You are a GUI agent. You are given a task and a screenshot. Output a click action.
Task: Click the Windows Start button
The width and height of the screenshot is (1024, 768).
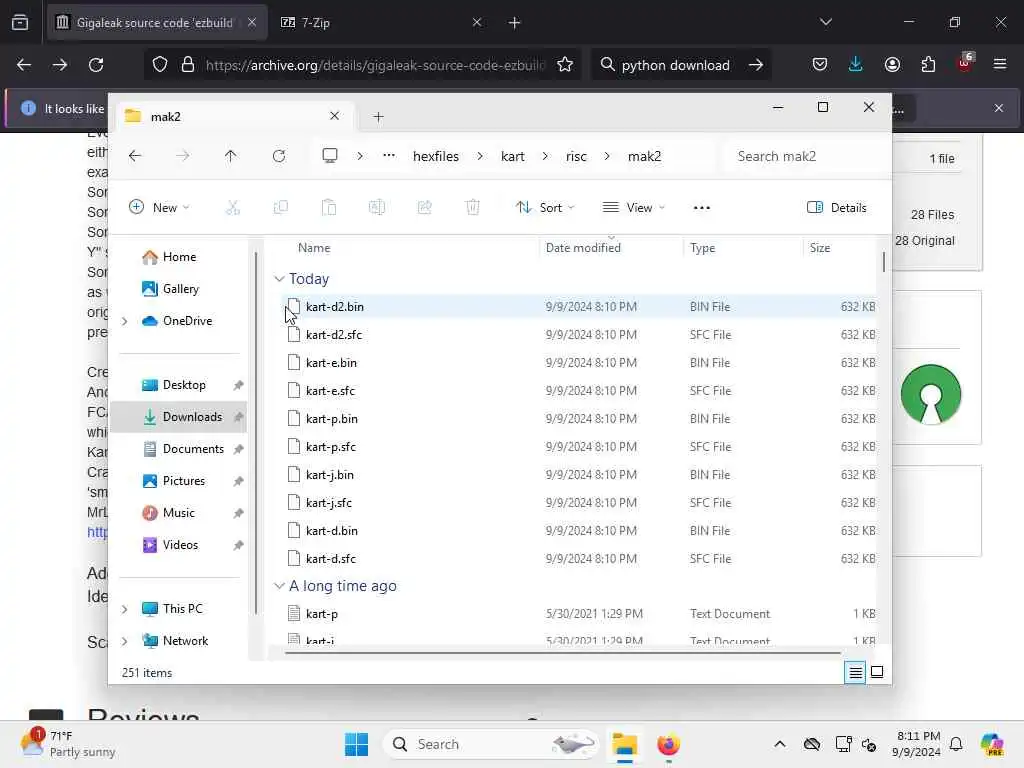357,744
